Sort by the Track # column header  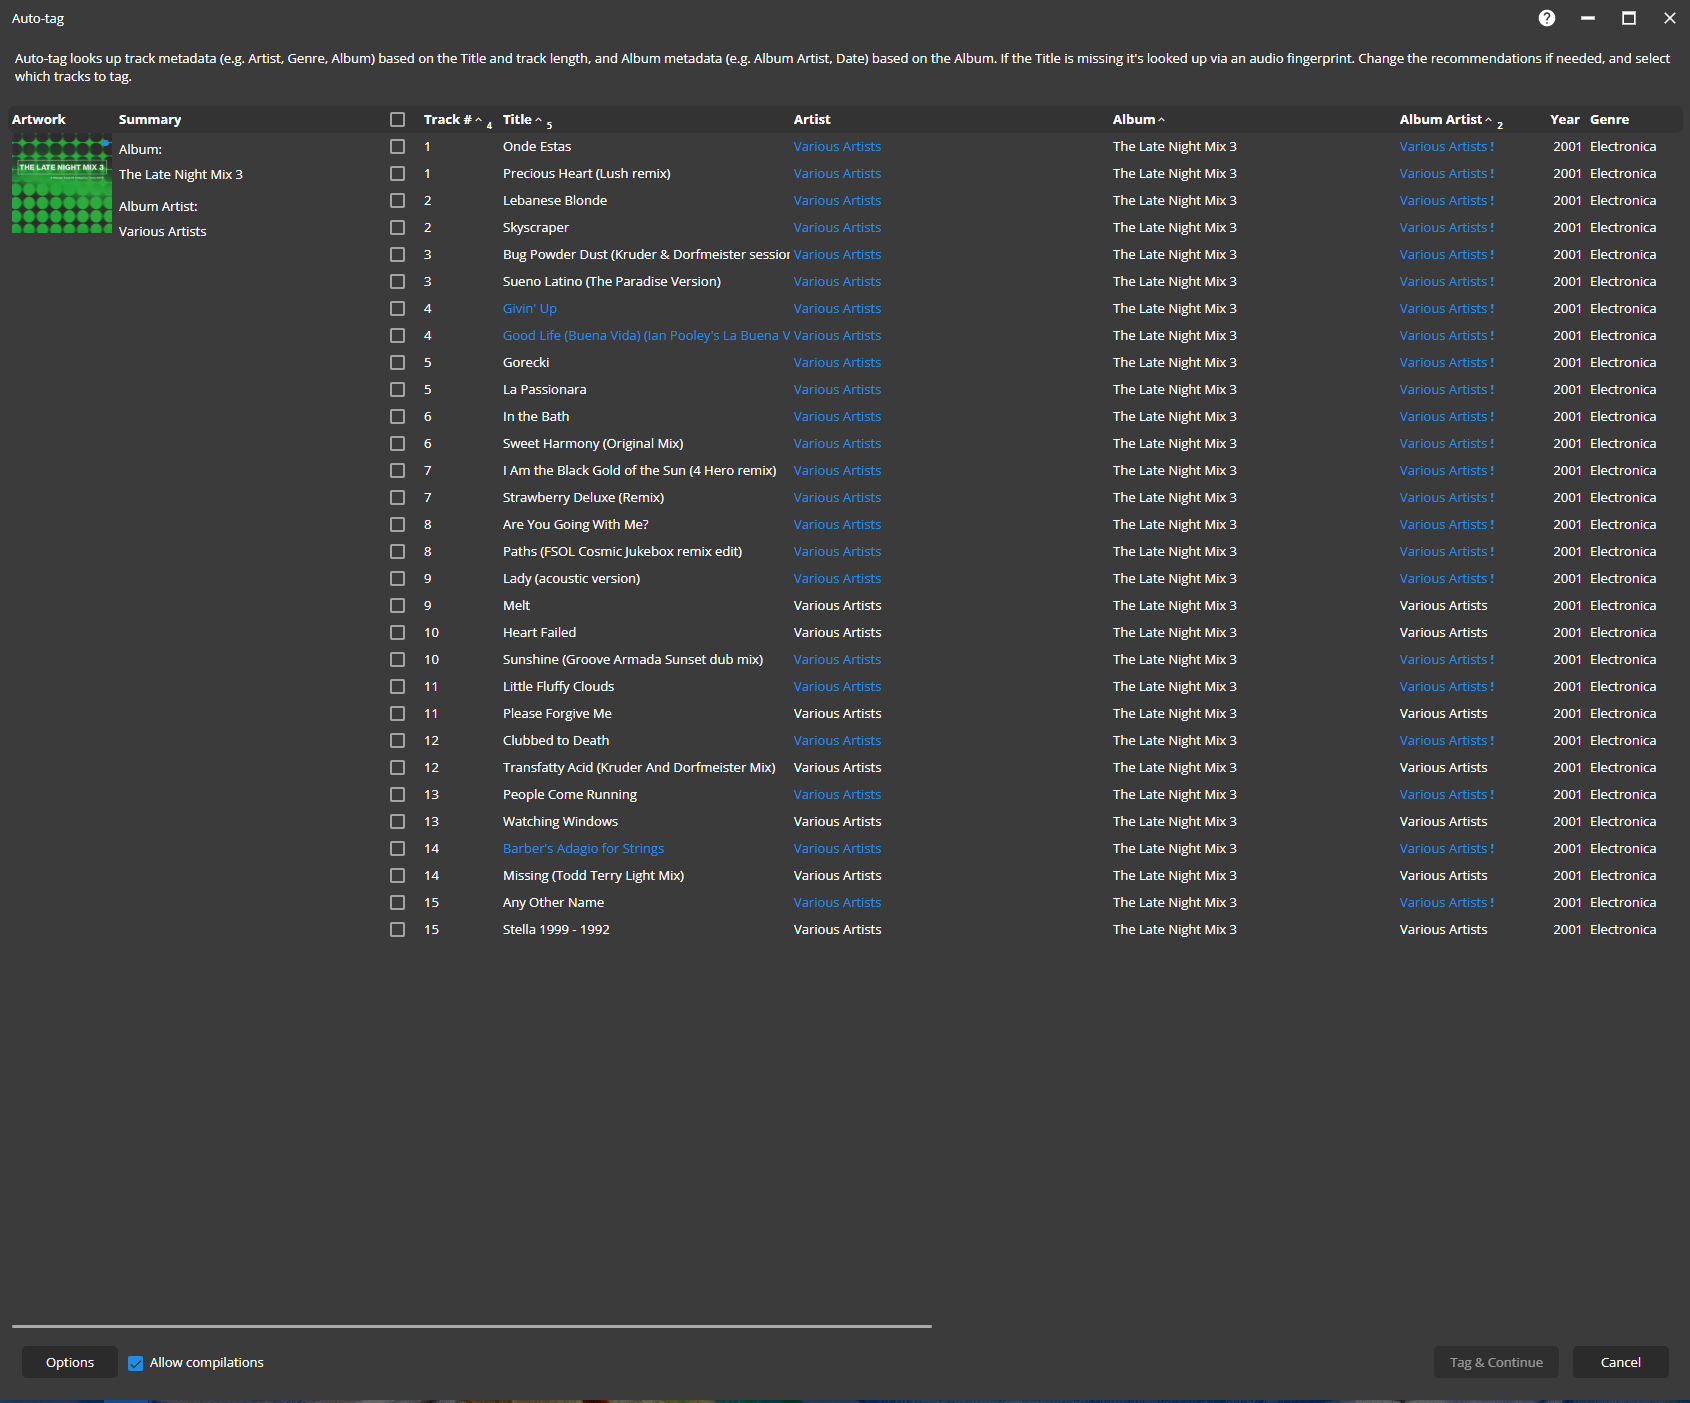(446, 120)
